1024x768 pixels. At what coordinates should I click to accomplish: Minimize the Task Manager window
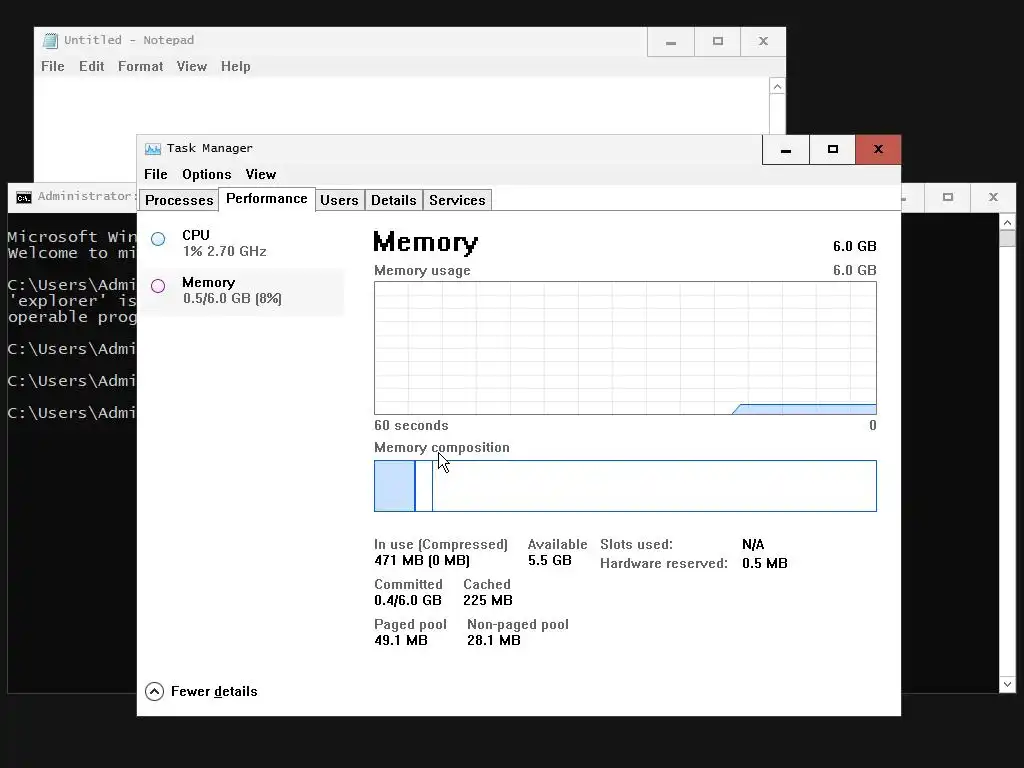tap(786, 150)
